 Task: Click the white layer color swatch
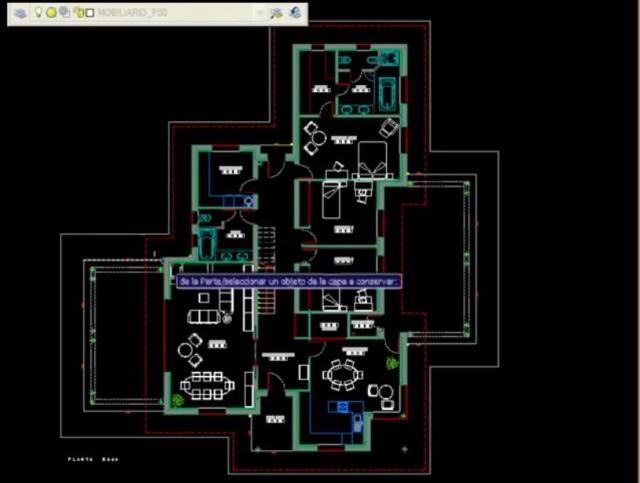(90, 13)
